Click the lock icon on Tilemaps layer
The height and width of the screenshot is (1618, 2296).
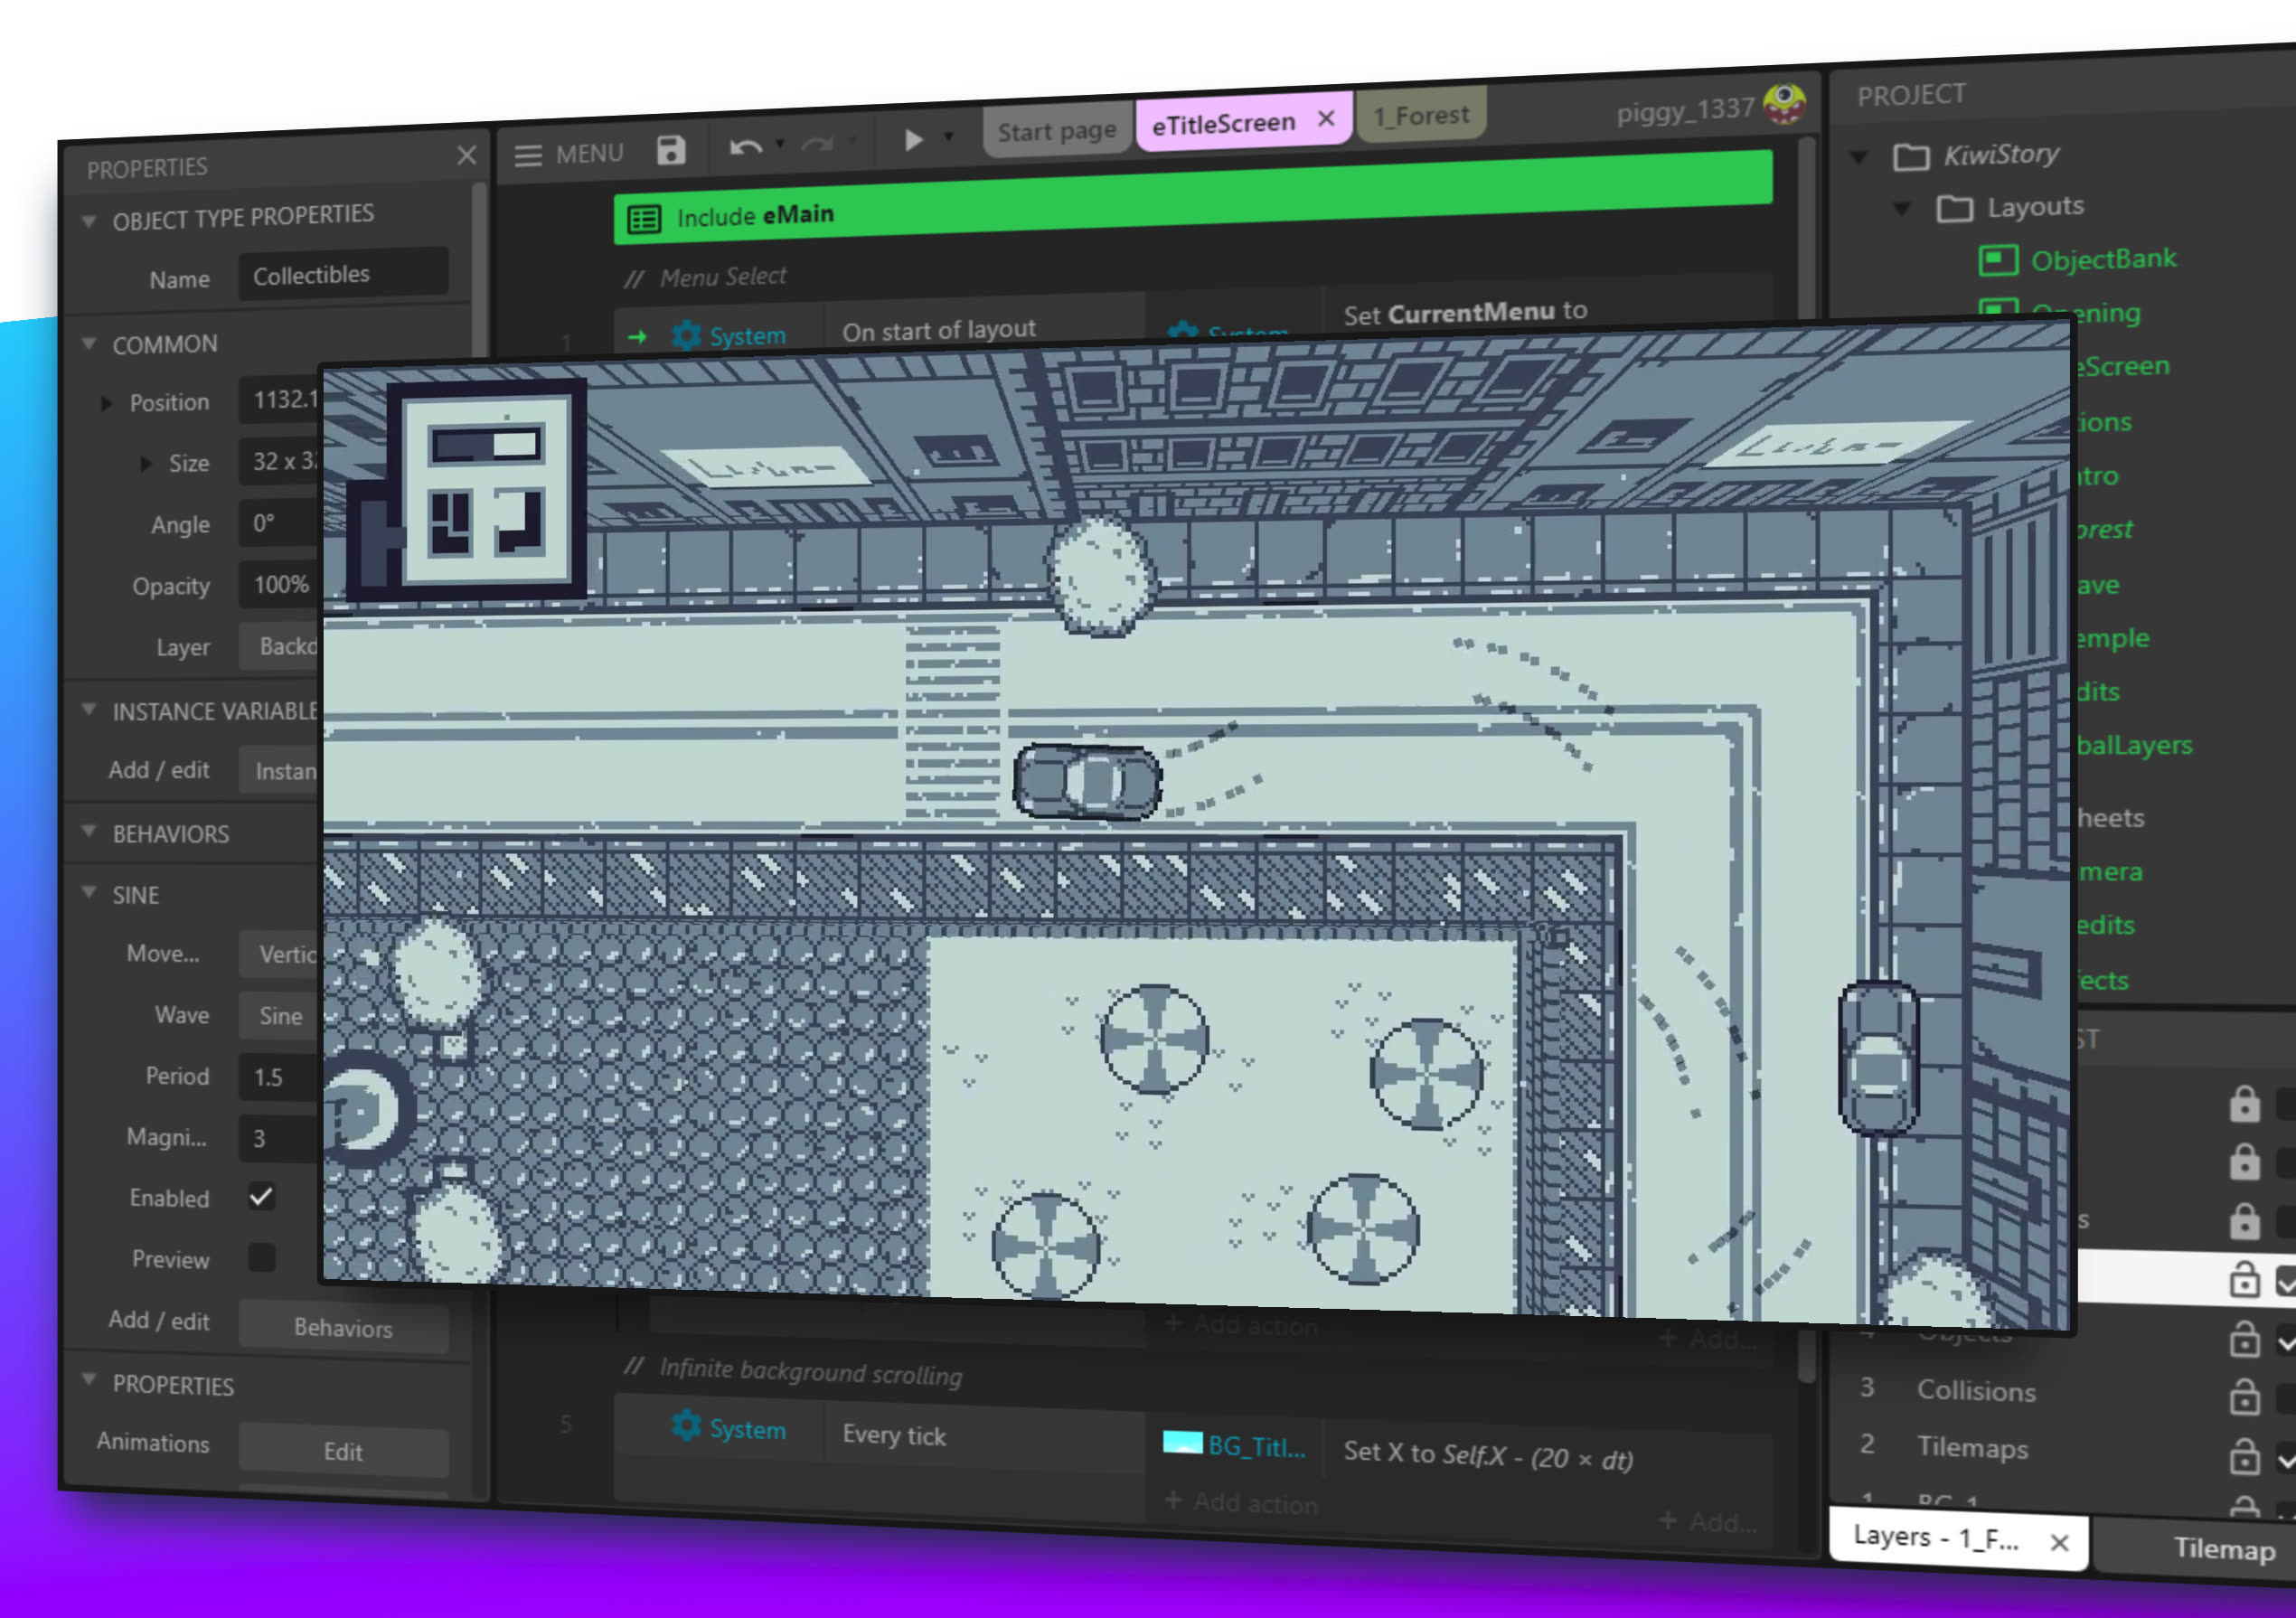point(2244,1457)
